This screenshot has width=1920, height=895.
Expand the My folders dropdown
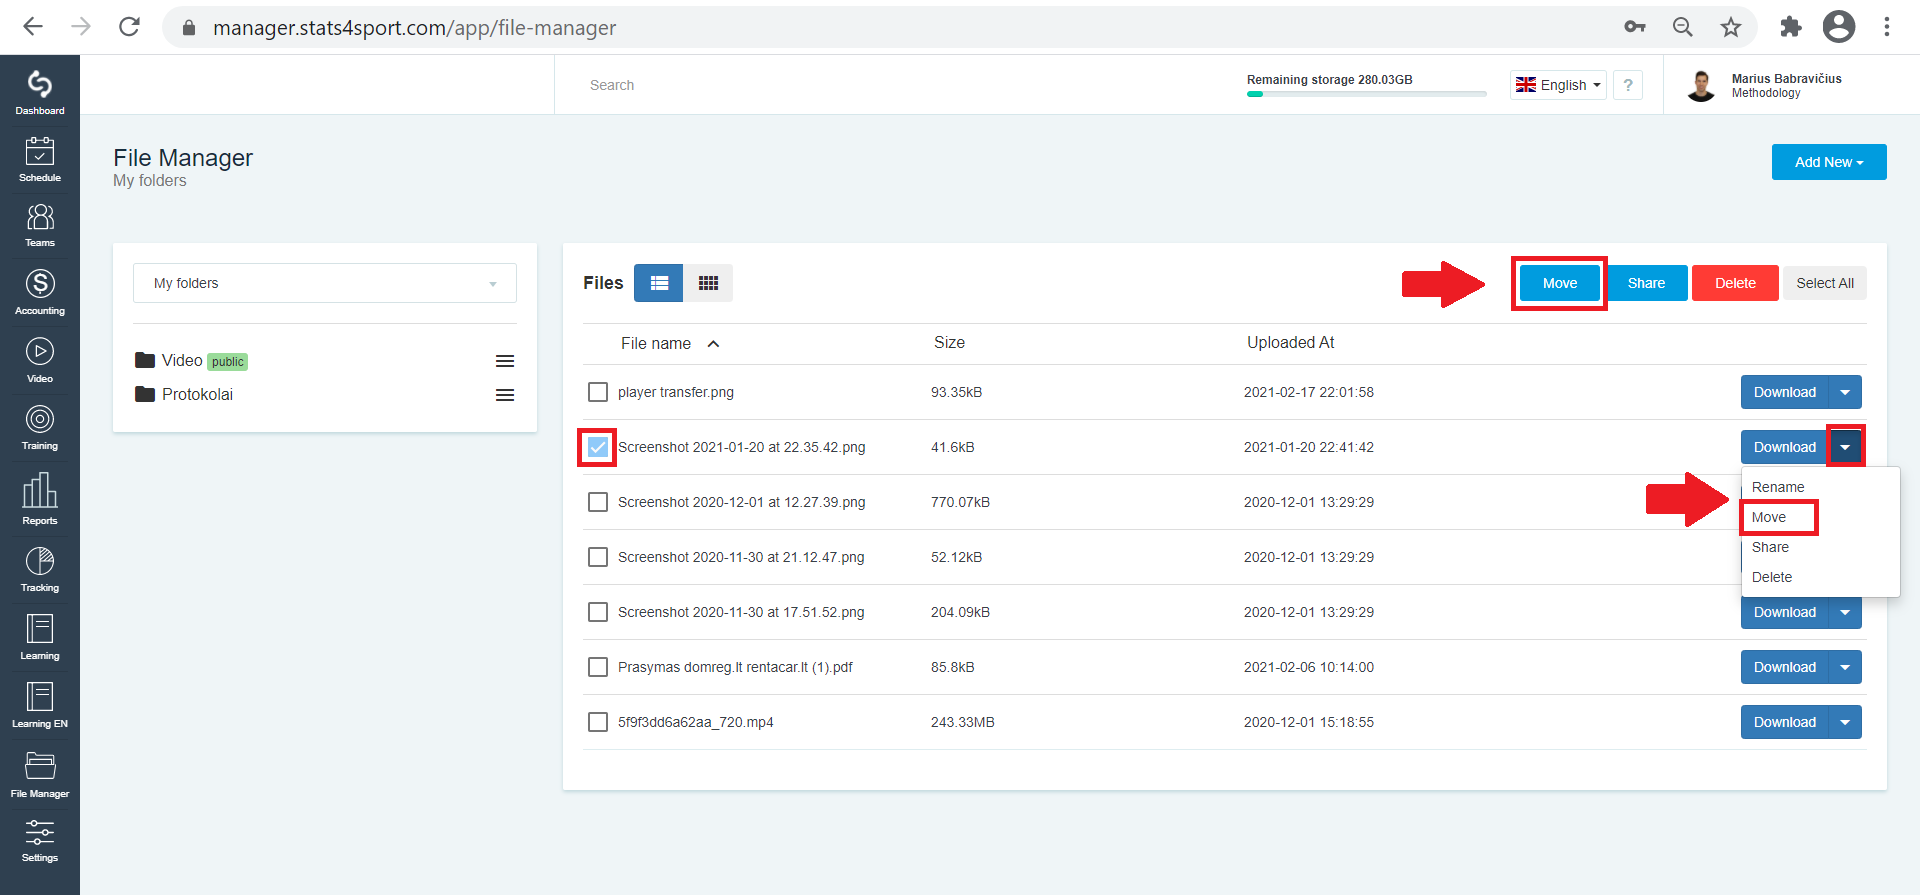coord(325,283)
